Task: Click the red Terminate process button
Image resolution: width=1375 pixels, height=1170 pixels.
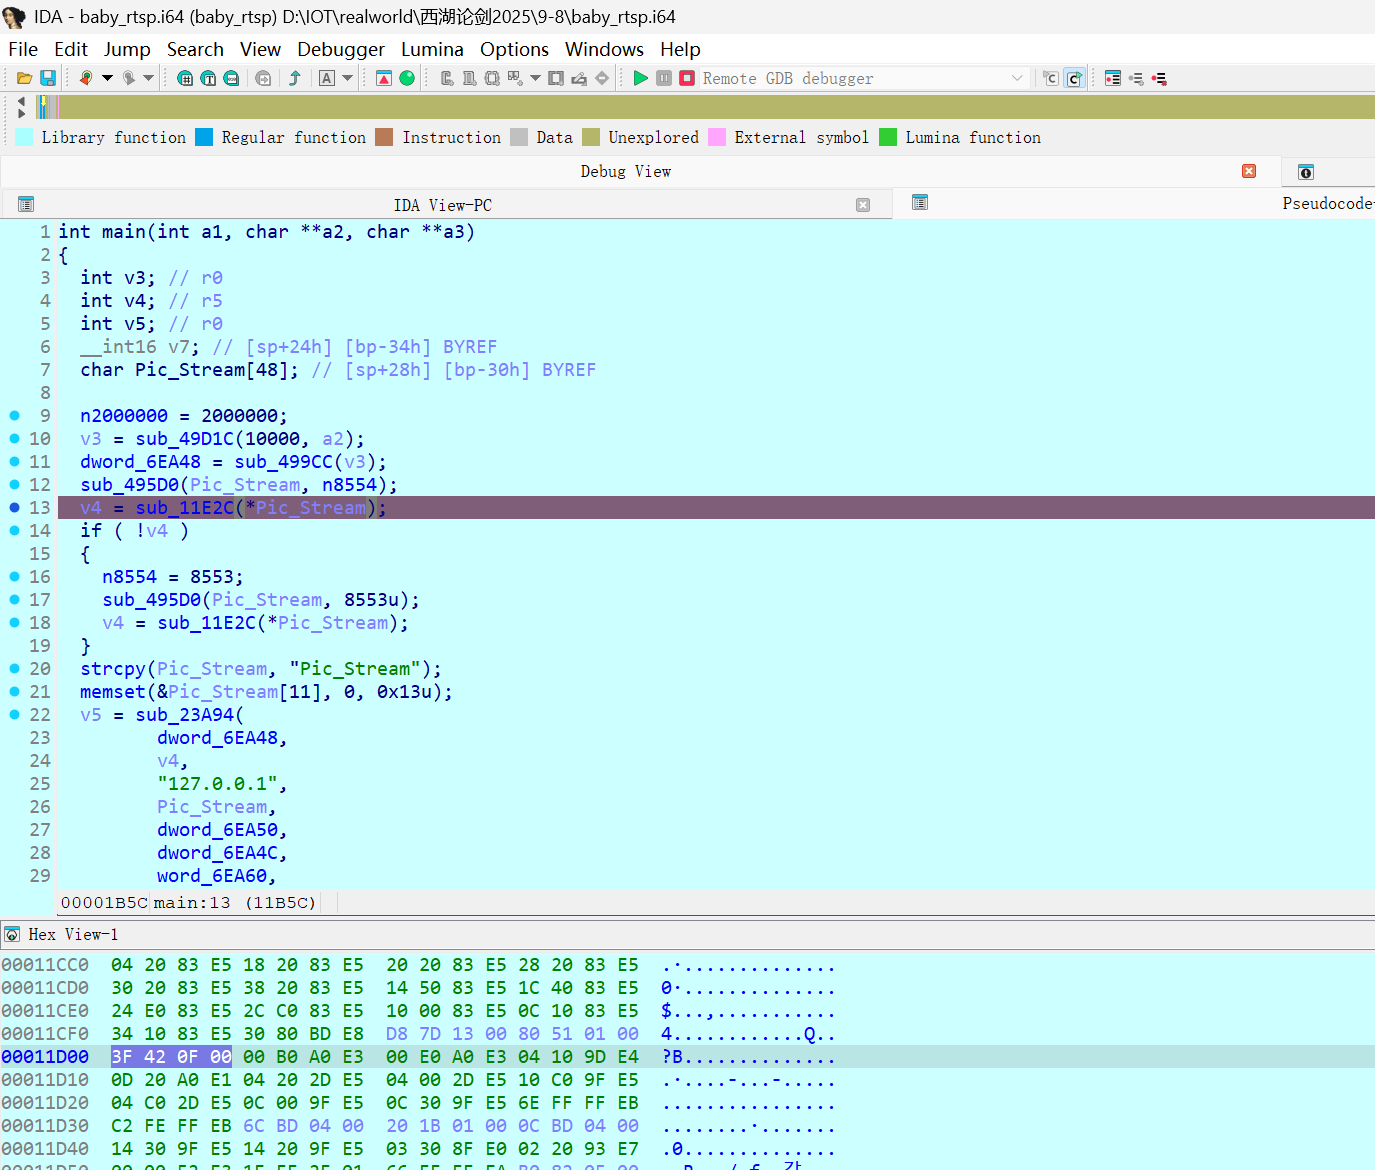Action: point(687,78)
